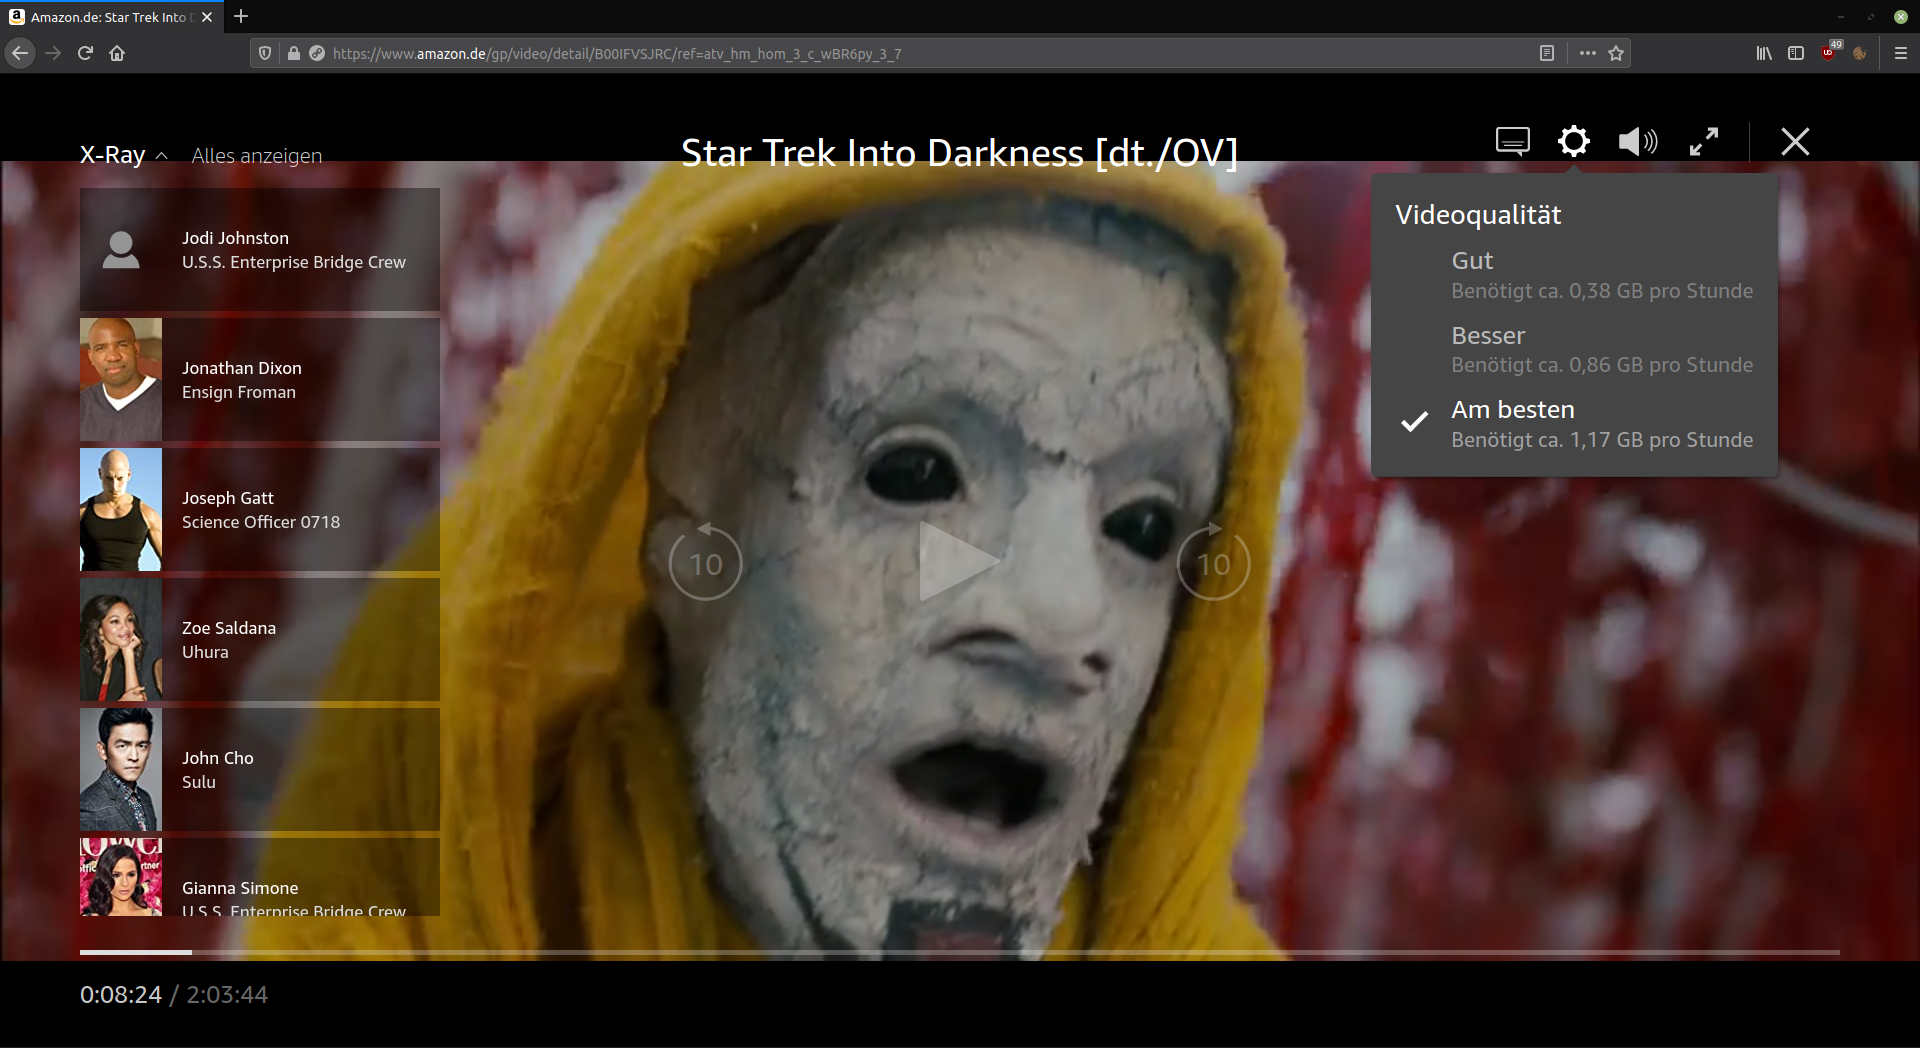This screenshot has height=1048, width=1920.
Task: Click John Cho's photo thumbnail
Action: (x=121, y=770)
